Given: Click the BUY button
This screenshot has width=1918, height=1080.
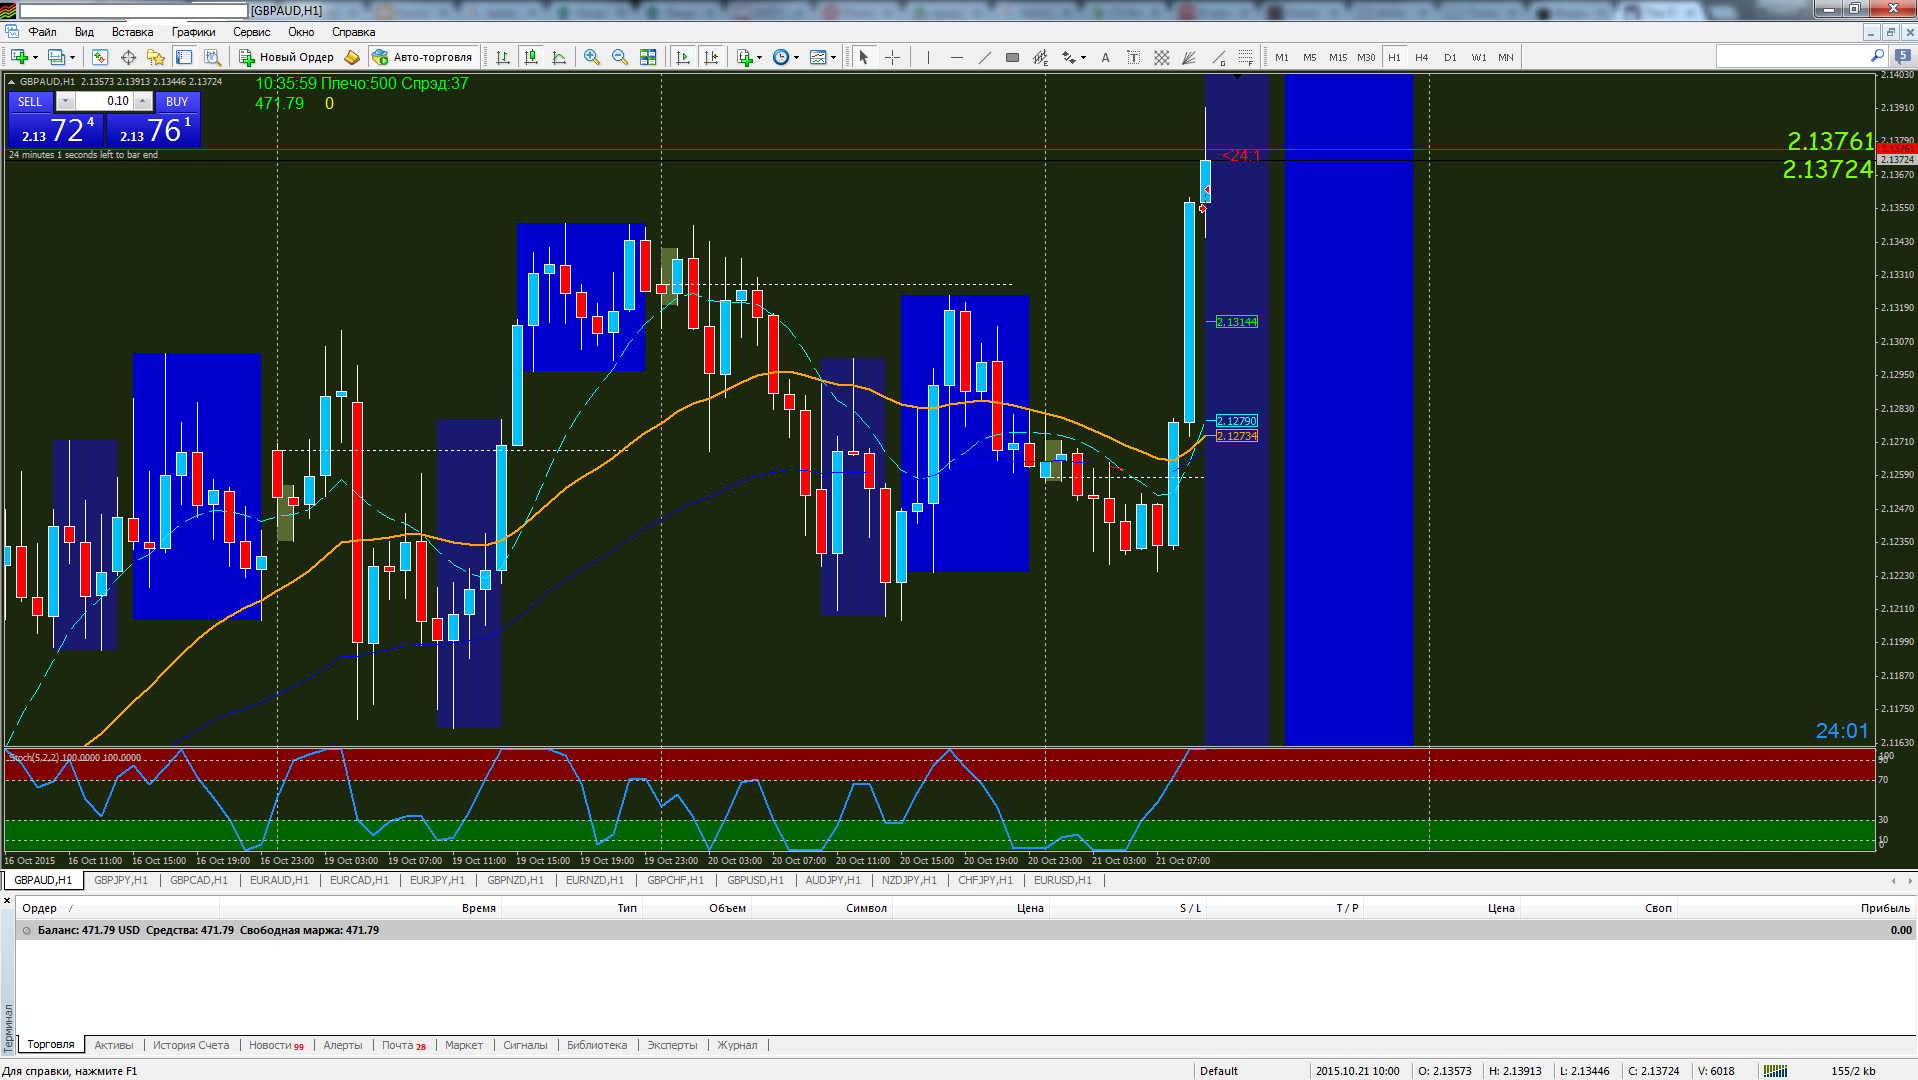Looking at the screenshot, I should point(177,101).
